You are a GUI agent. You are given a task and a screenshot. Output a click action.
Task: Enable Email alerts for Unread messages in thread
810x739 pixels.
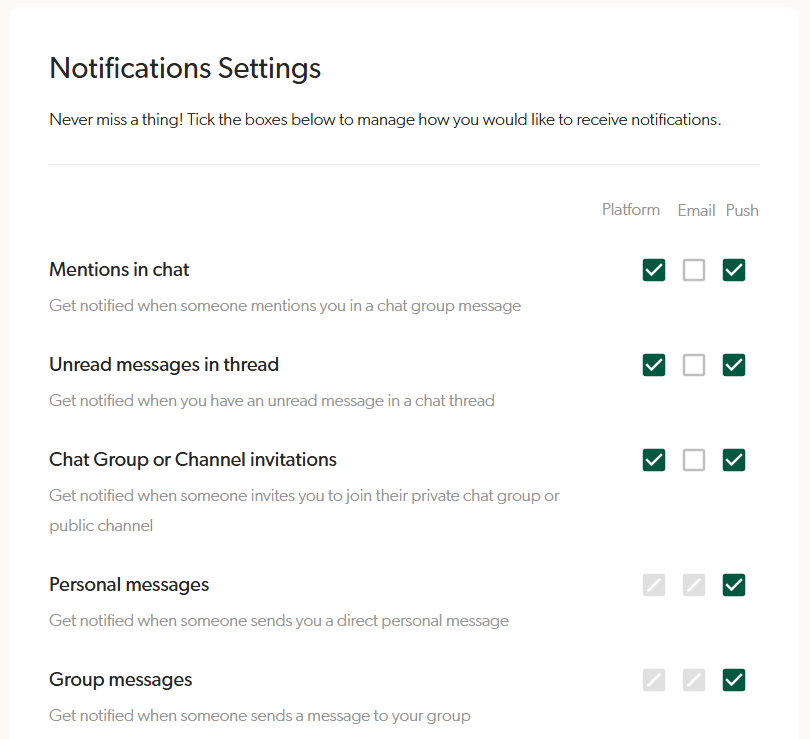coord(694,365)
